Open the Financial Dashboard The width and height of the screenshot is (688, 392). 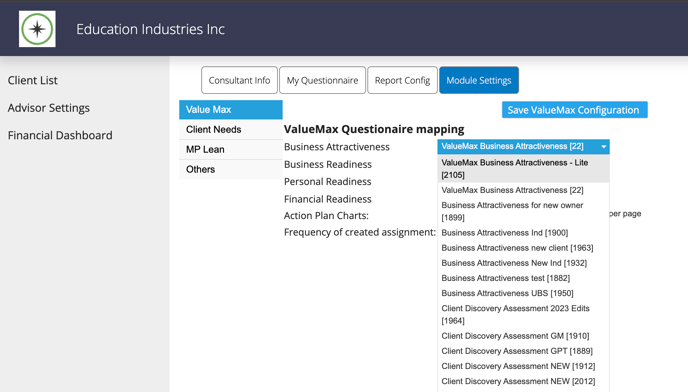(60, 135)
